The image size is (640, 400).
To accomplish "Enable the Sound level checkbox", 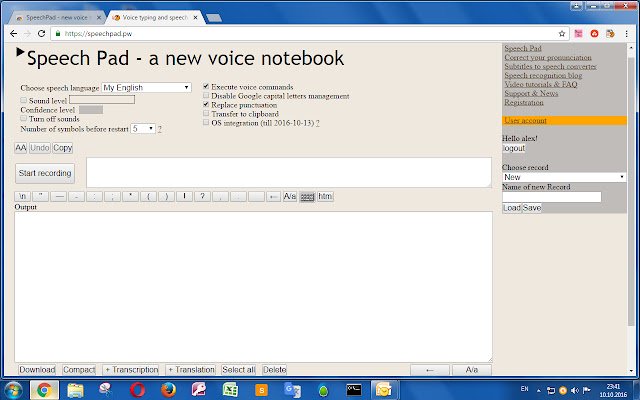I will (24, 100).
